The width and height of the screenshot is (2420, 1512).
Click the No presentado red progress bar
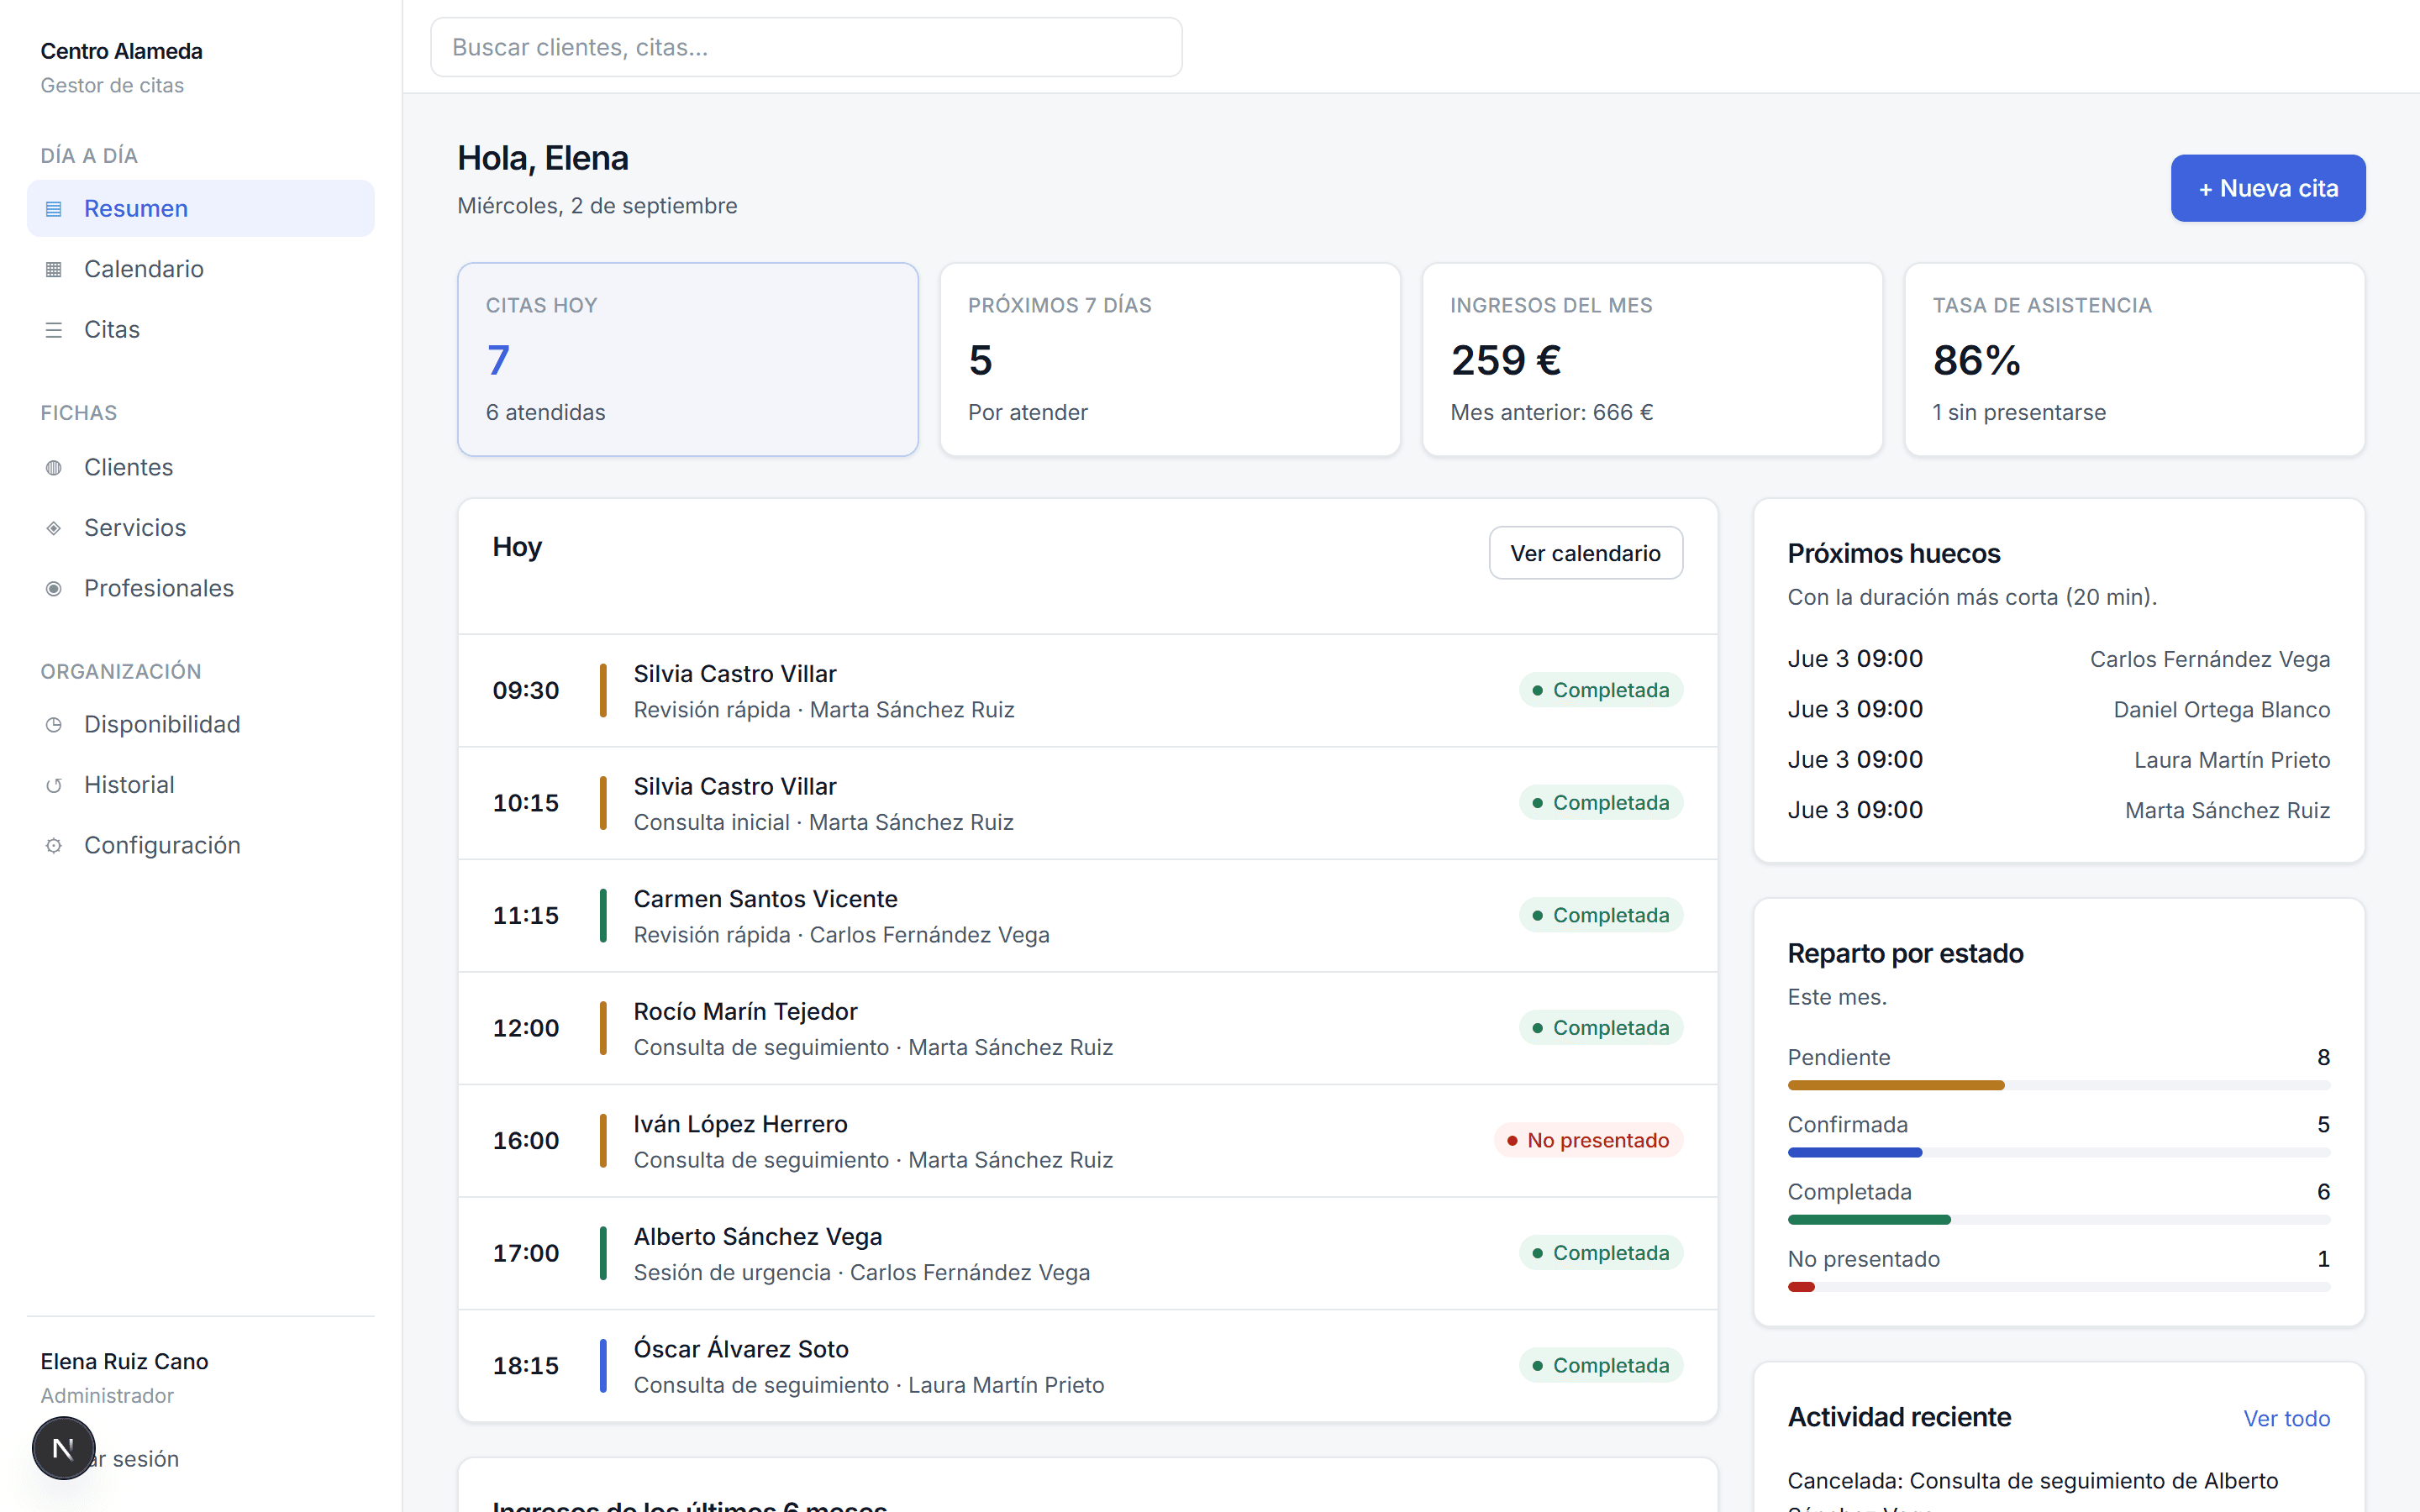(x=2058, y=1287)
